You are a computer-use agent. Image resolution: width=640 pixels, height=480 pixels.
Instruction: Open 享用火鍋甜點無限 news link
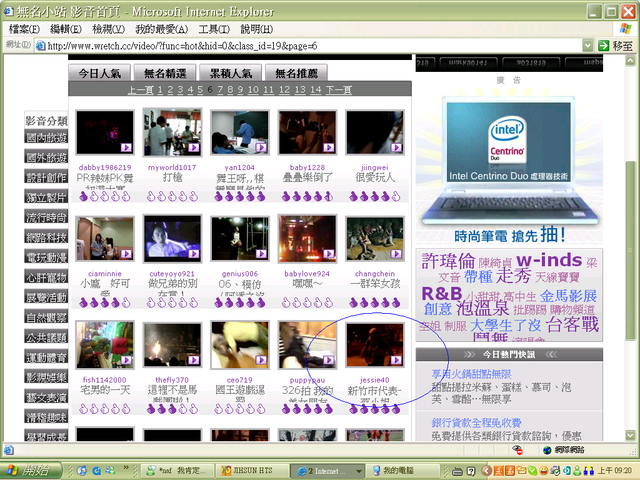[471, 374]
